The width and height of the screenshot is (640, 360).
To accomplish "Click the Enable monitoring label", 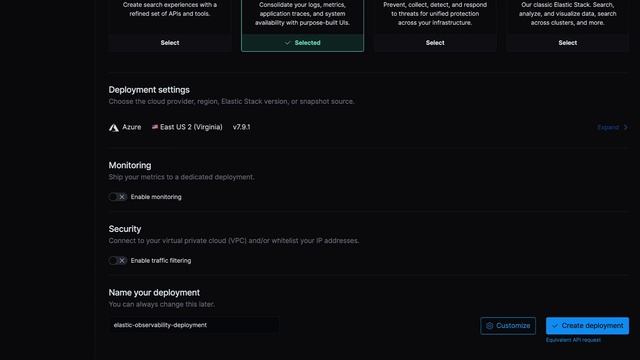I will point(156,197).
